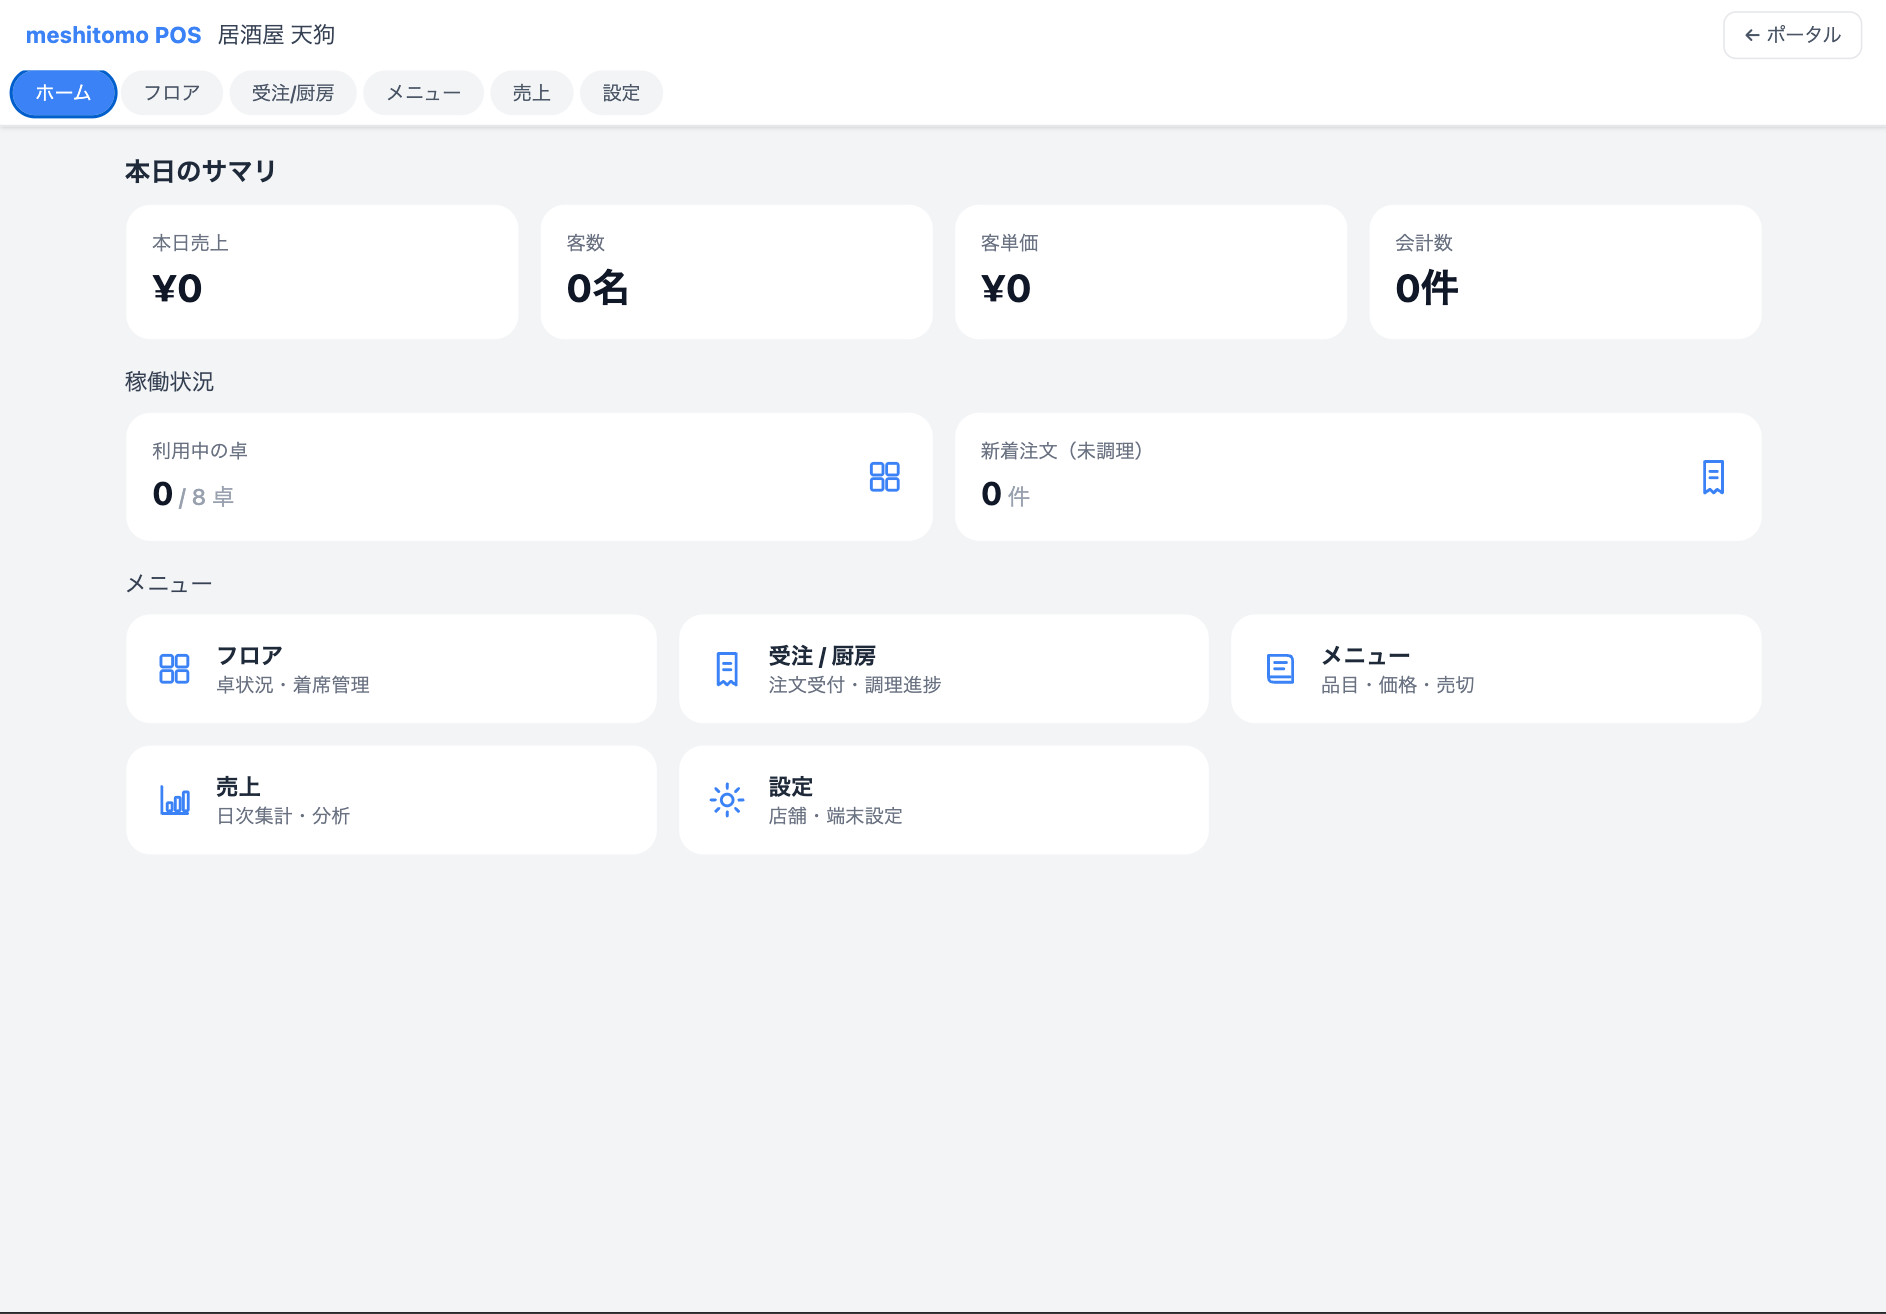The image size is (1886, 1314).
Task: Click the bar chart icon on 売上 card
Action: (x=174, y=800)
